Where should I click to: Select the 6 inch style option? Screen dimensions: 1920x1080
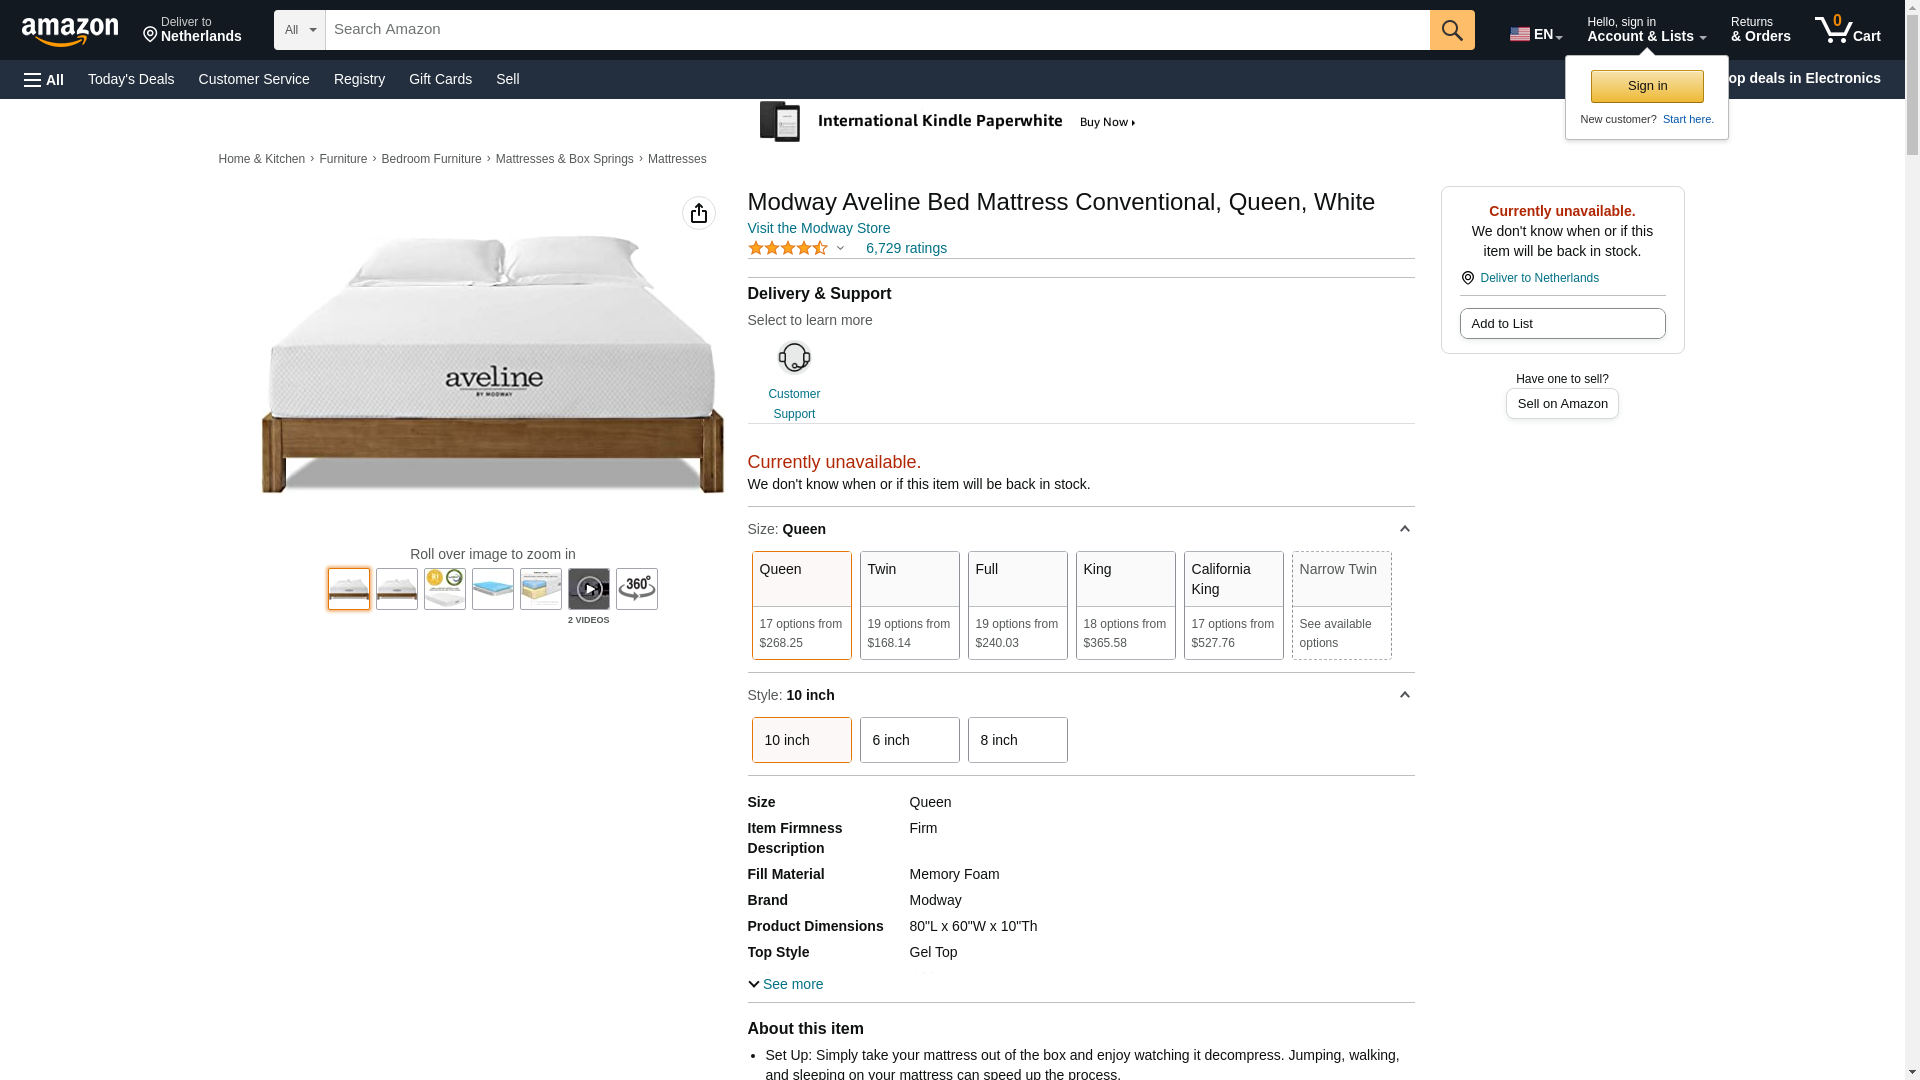click(909, 740)
